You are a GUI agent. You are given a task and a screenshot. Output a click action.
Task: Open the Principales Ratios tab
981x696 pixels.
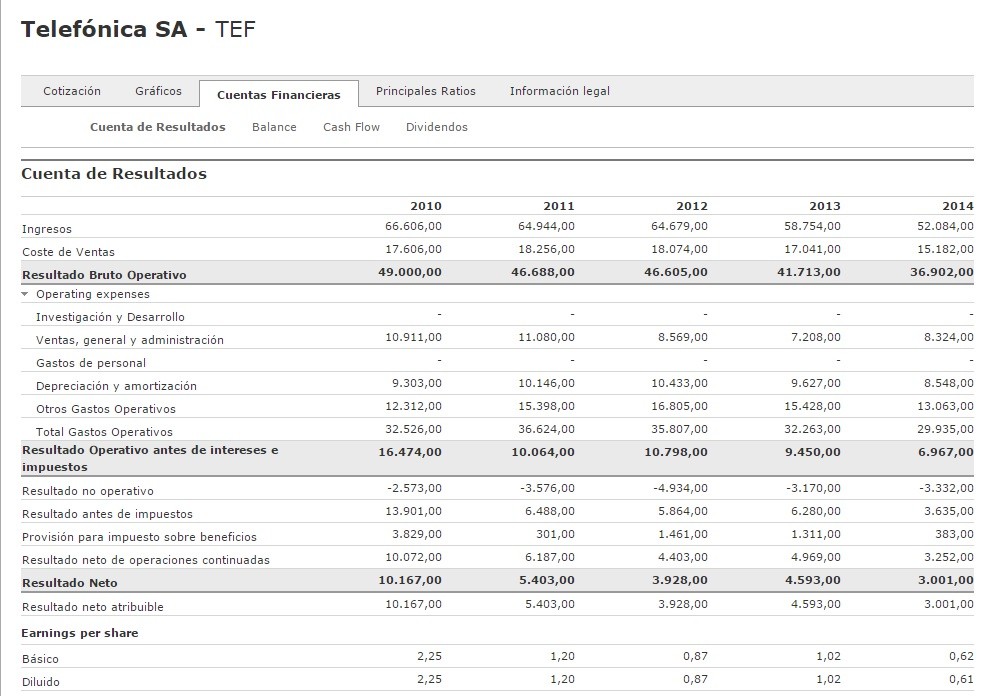coord(425,91)
